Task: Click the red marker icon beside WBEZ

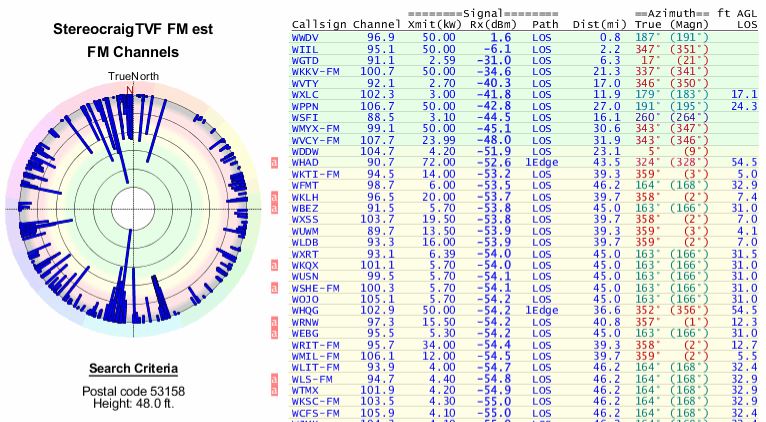Action: coord(274,208)
